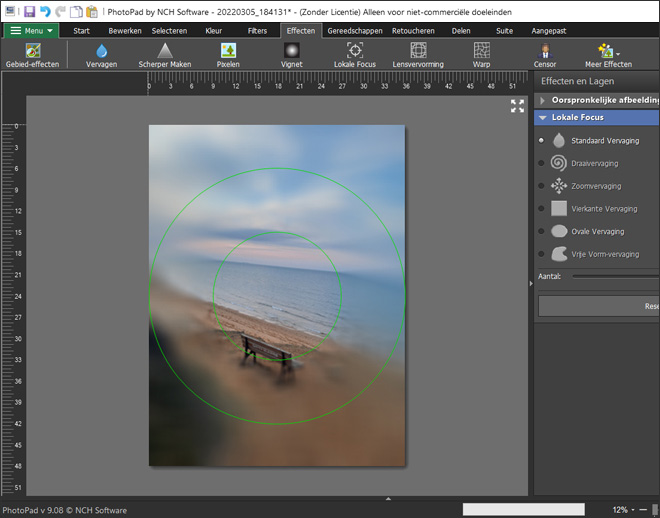660x518 pixels.
Task: Open the Lensvervorming effect
Action: [418, 55]
